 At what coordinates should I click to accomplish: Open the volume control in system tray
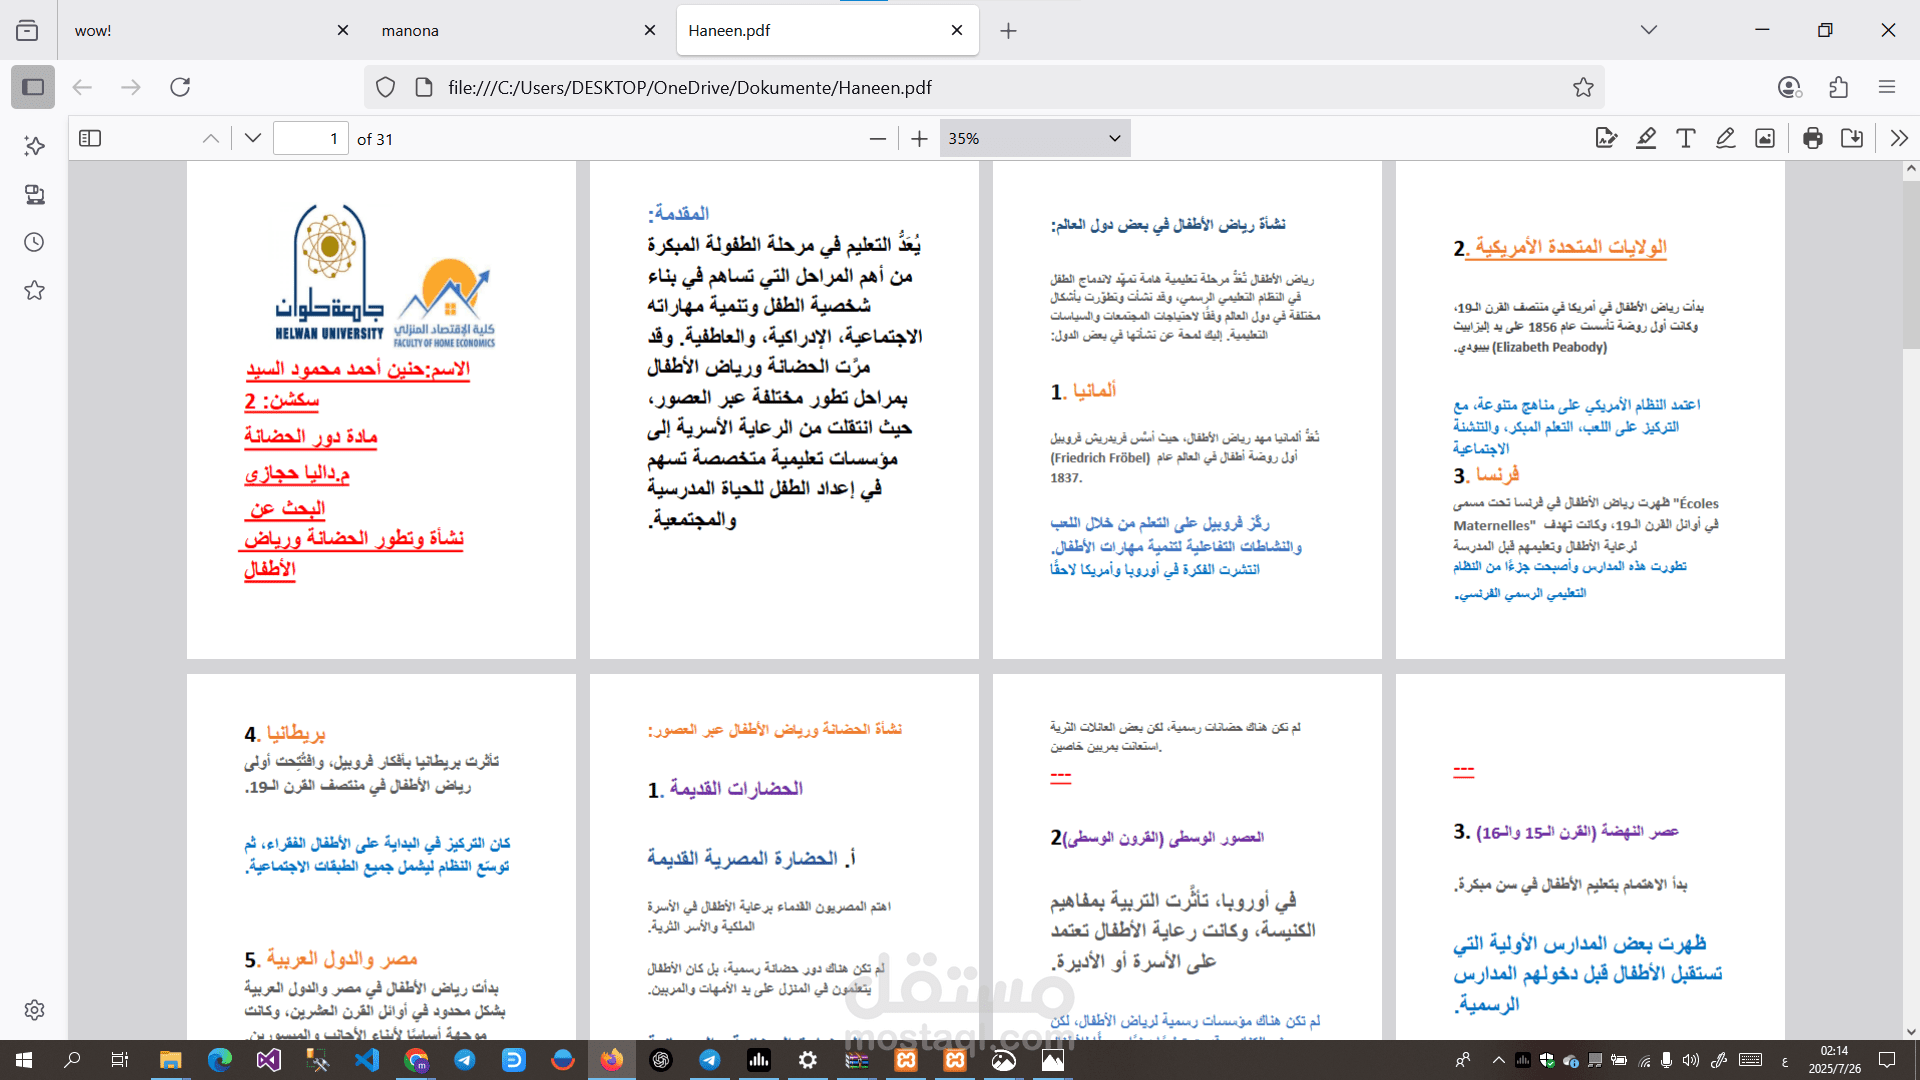point(1690,1060)
